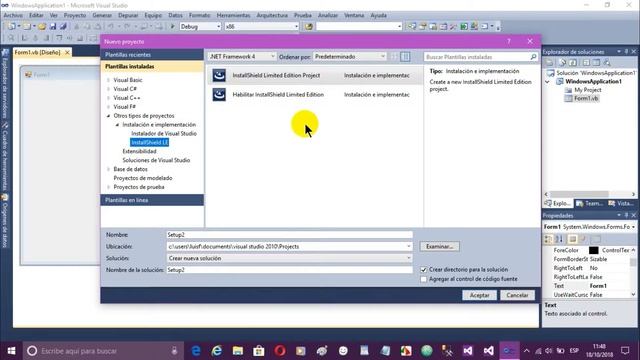Click the Nombre de la solución field
Image resolution: width=640 pixels, height=360 pixels.
click(x=289, y=270)
